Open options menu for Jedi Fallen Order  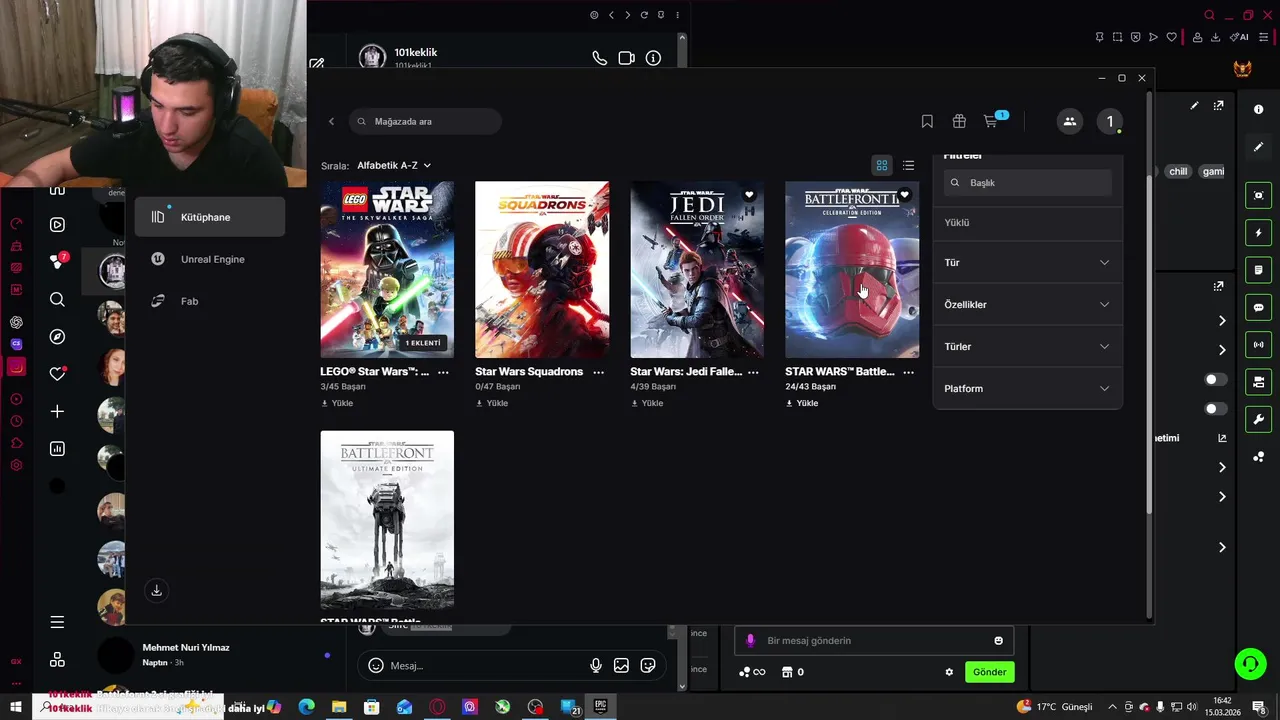[x=753, y=372]
